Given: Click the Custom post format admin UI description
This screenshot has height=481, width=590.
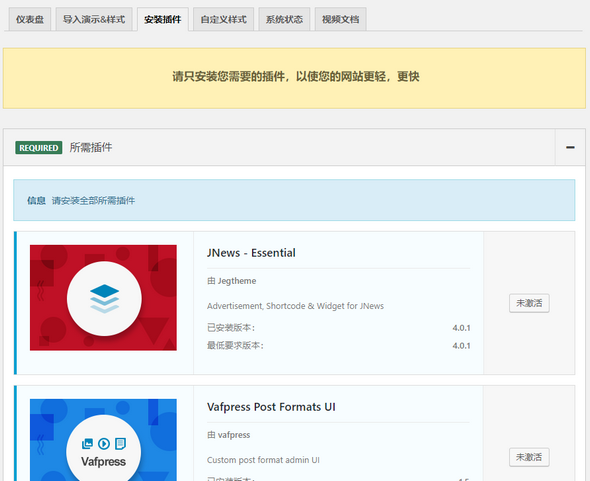Looking at the screenshot, I should pyautogui.click(x=263, y=460).
